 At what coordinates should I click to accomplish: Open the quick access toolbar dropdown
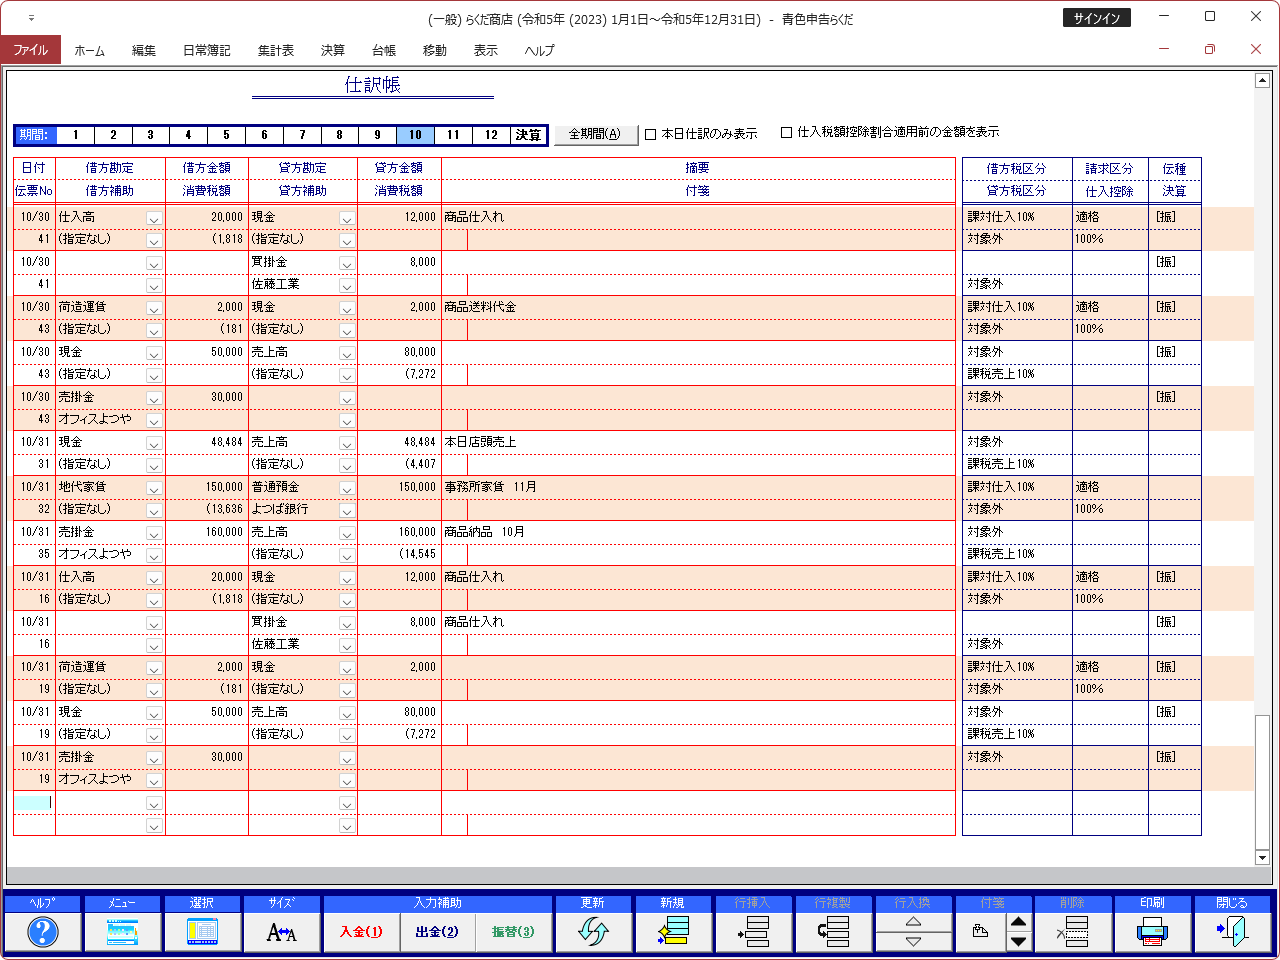(x=31, y=19)
